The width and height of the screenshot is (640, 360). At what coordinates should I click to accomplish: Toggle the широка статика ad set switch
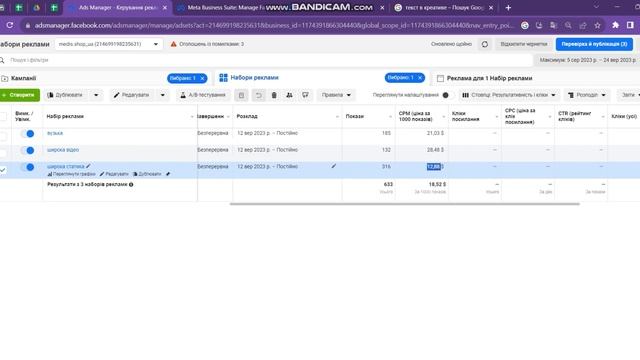[x=28, y=167]
